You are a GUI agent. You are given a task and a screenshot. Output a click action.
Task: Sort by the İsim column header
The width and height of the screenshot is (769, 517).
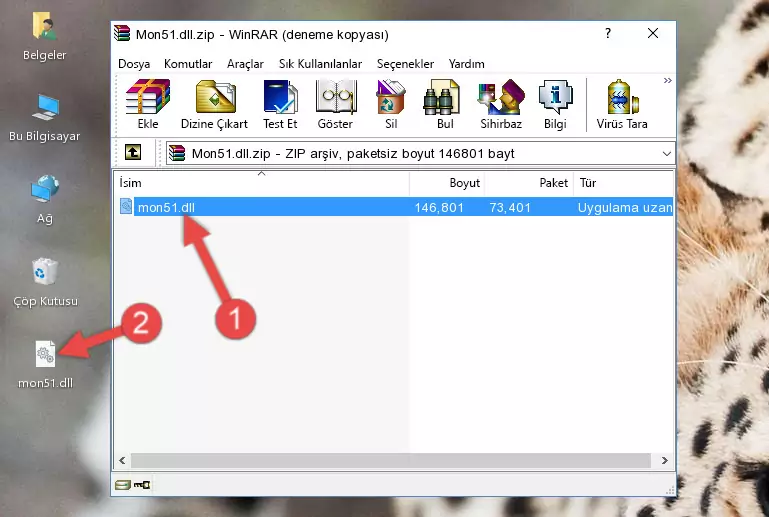tap(262, 182)
